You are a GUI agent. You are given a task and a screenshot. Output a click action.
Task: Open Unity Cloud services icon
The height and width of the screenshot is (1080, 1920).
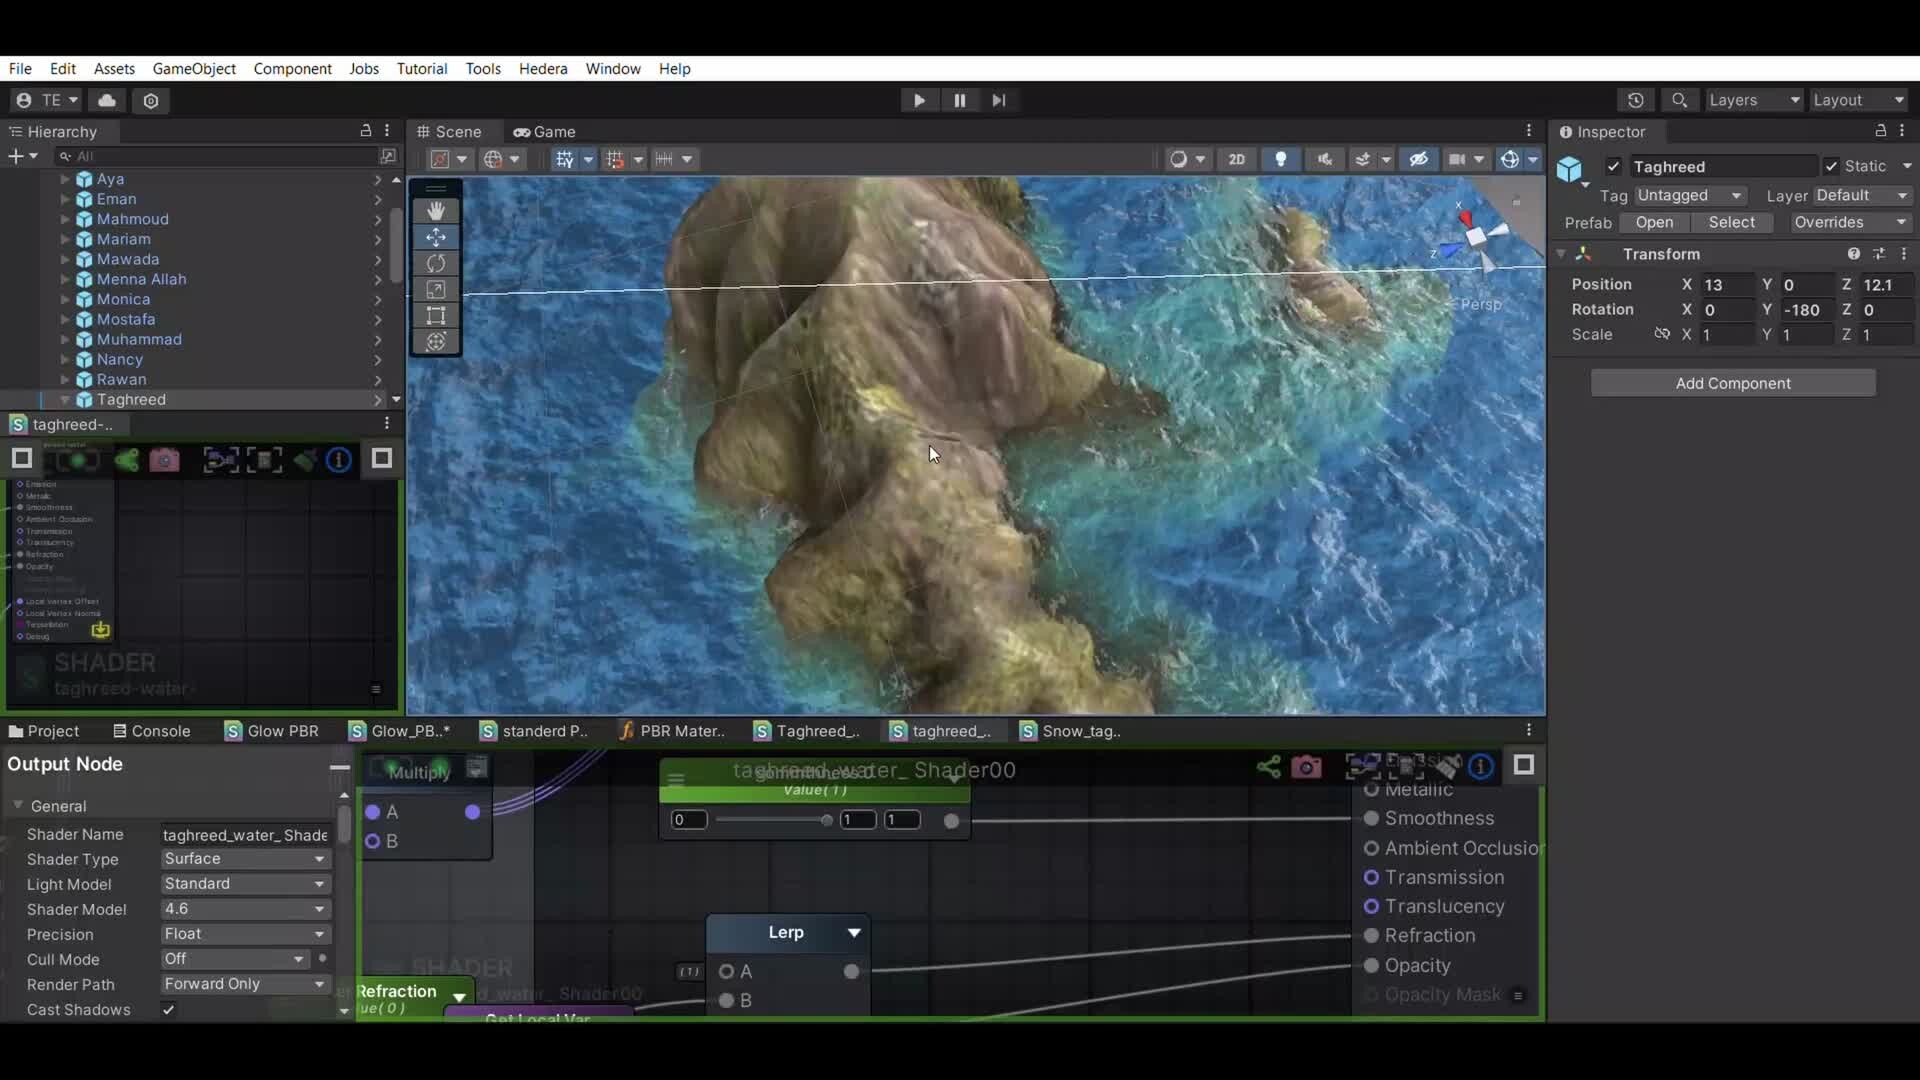[x=107, y=100]
